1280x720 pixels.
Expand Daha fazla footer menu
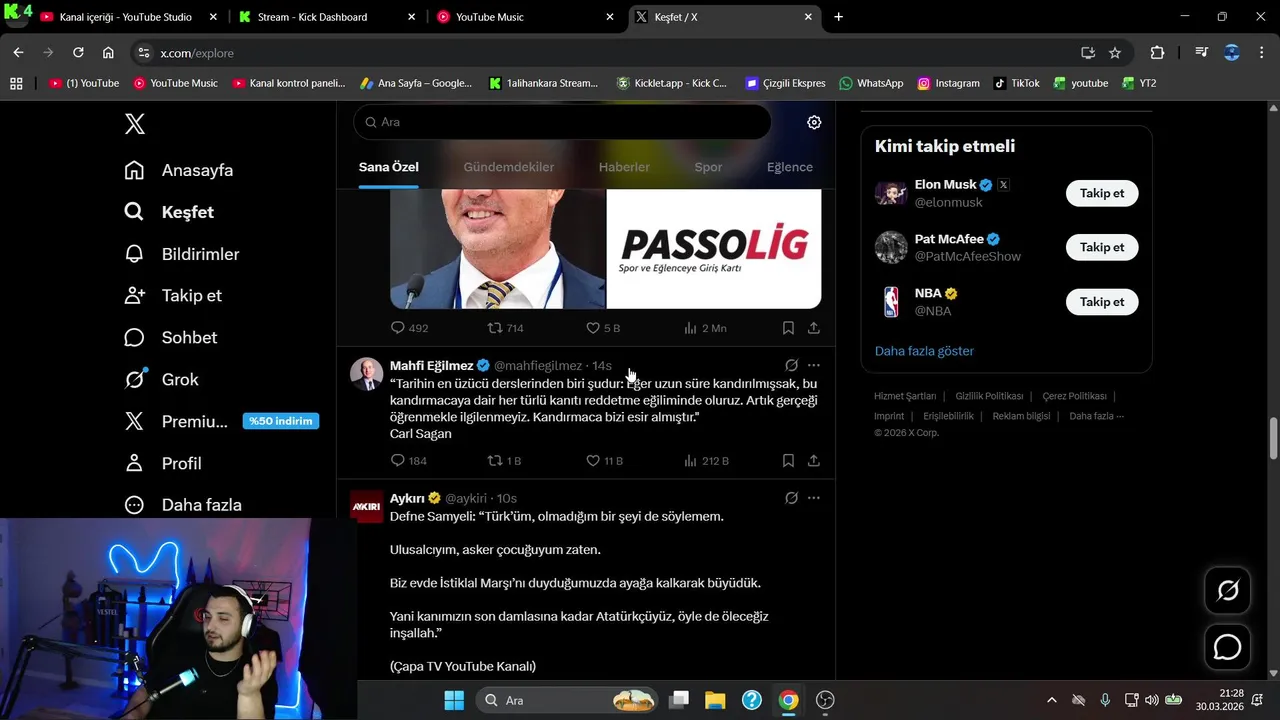(1097, 416)
